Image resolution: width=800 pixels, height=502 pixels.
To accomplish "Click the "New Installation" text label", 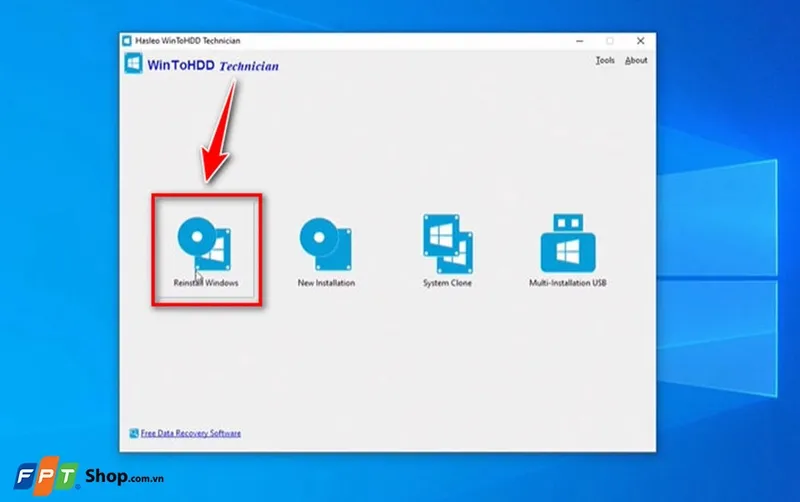I will 326,283.
